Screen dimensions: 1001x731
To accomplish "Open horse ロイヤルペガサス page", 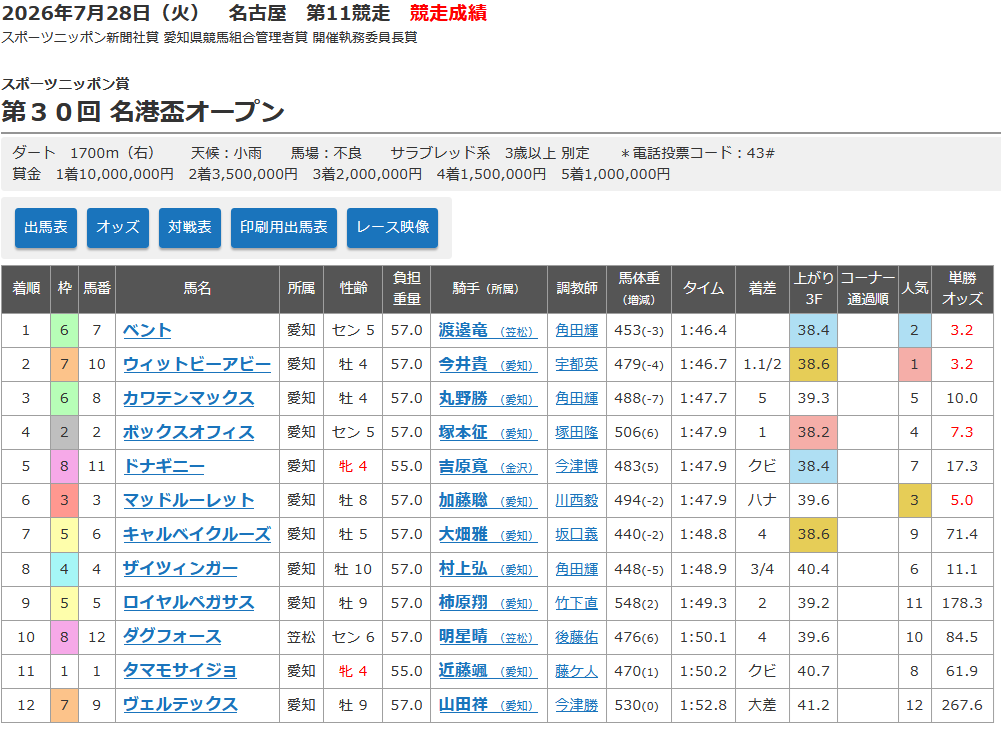I will [x=188, y=603].
